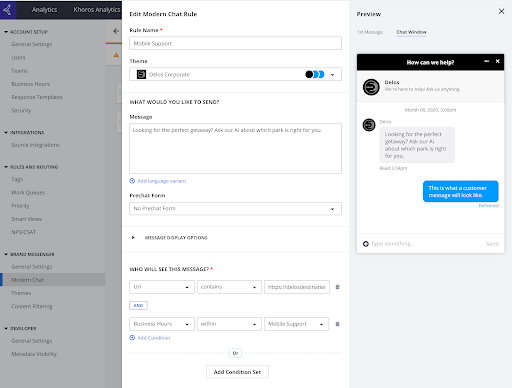
Task: Close the Preview panel with X
Action: point(501,11)
